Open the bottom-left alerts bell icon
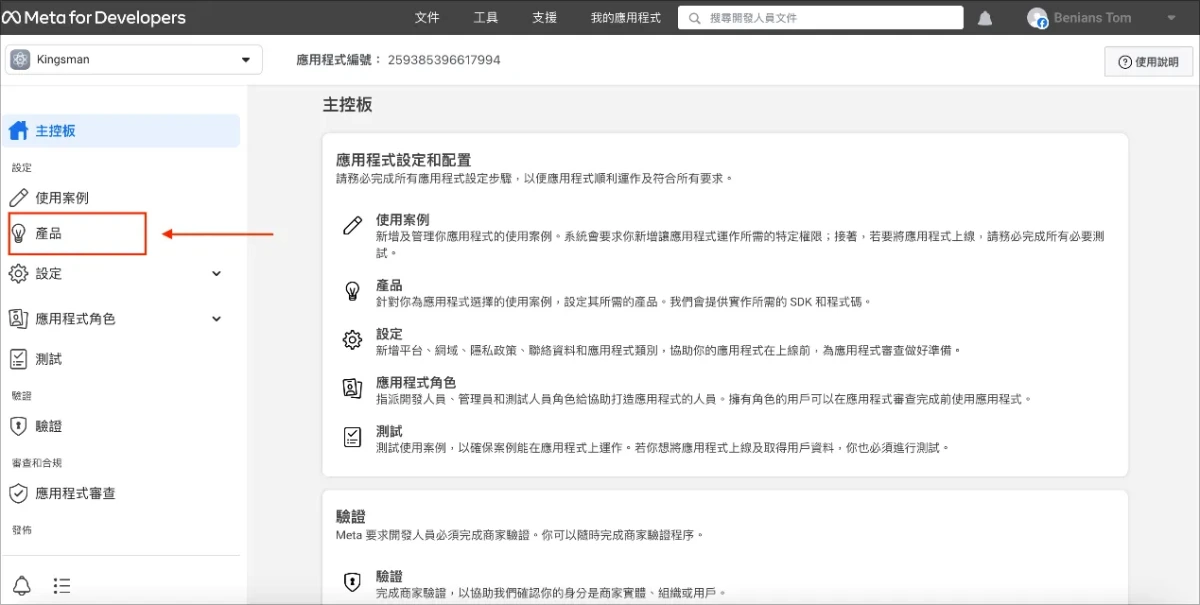Viewport: 1200px width, 605px height. click(x=21, y=585)
